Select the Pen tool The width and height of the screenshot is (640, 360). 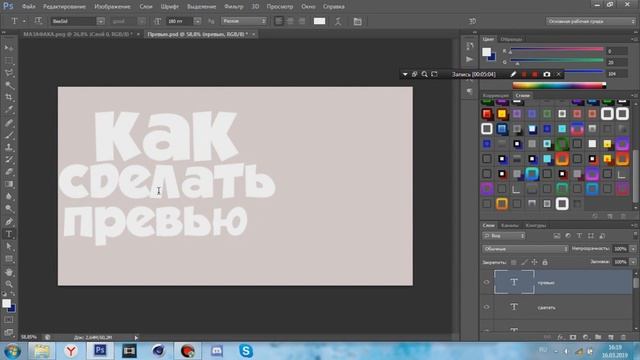(x=9, y=222)
